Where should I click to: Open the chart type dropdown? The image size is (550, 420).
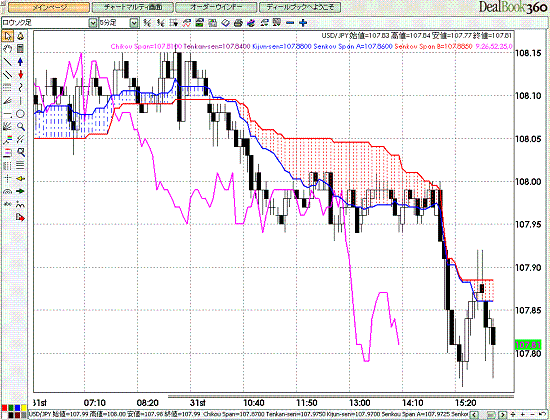point(93,23)
